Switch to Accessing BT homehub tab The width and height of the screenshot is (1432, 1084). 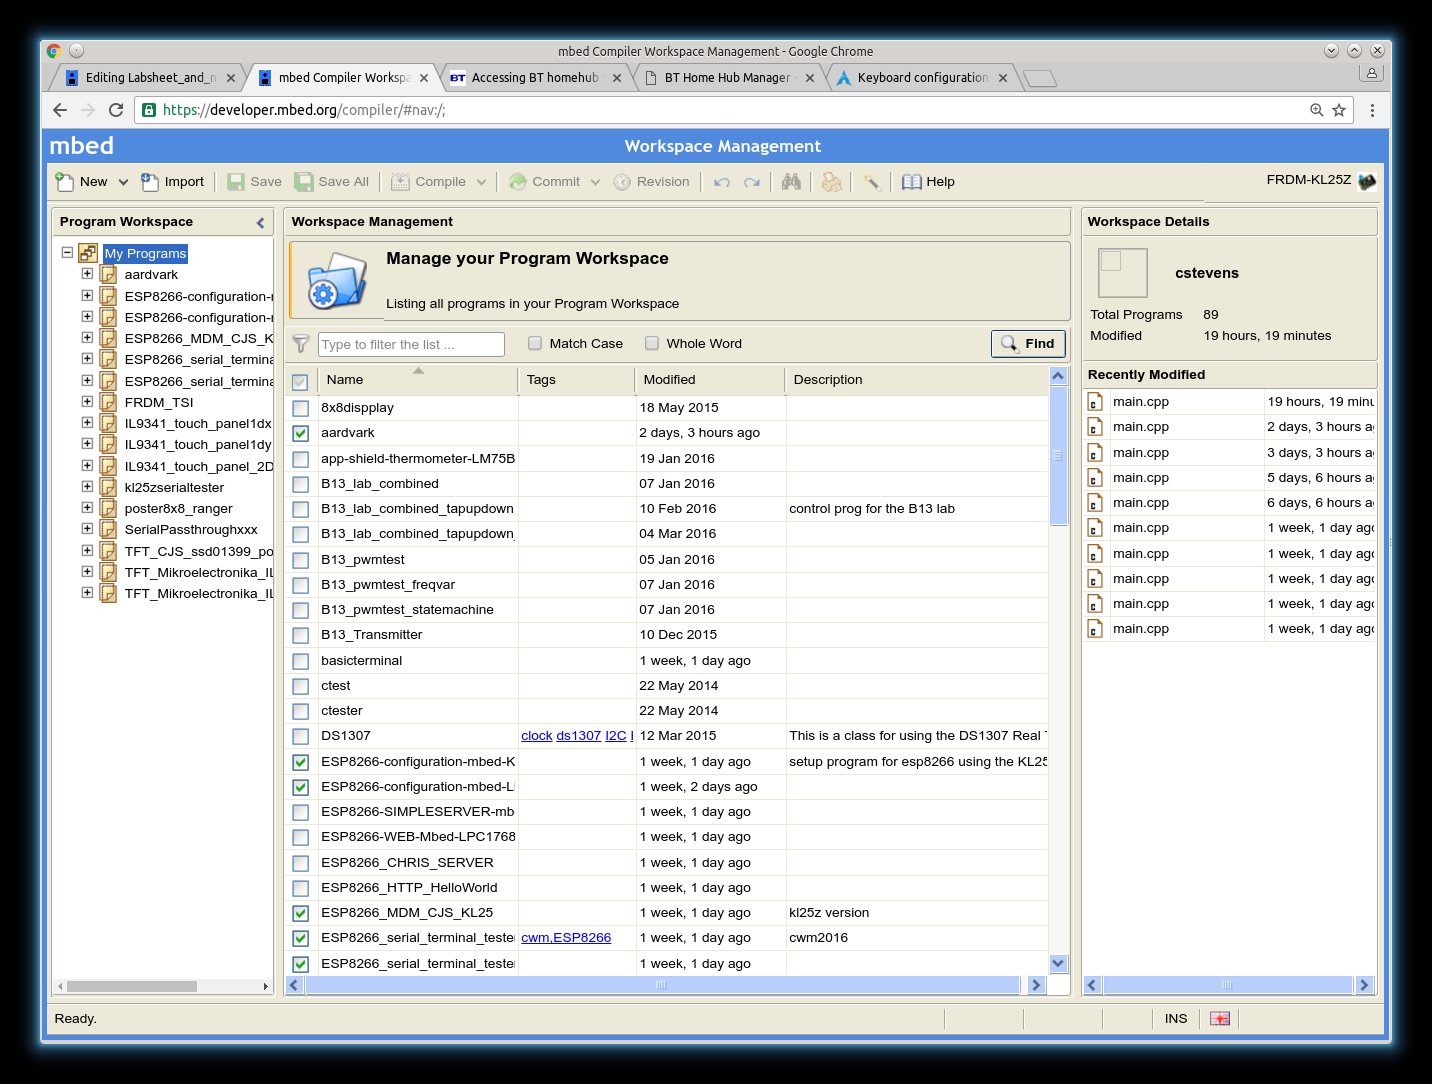click(x=536, y=77)
